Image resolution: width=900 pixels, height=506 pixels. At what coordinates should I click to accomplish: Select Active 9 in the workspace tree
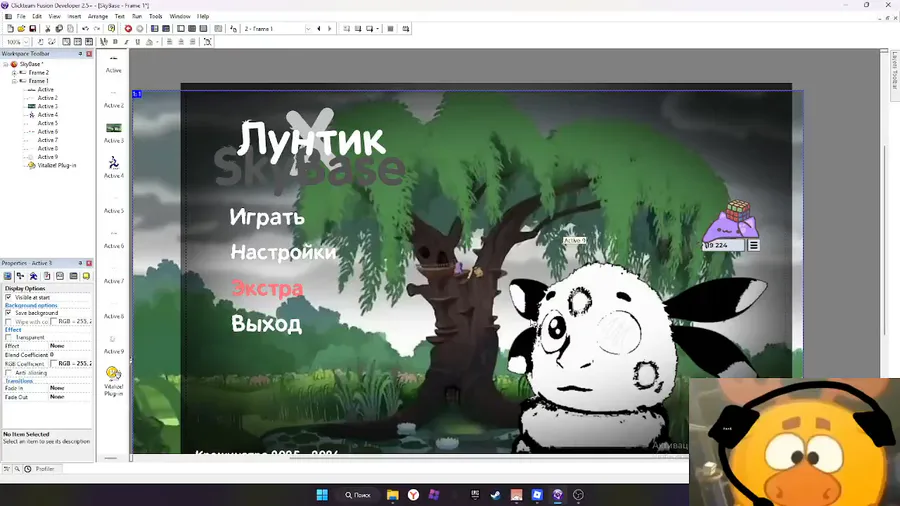(47, 157)
